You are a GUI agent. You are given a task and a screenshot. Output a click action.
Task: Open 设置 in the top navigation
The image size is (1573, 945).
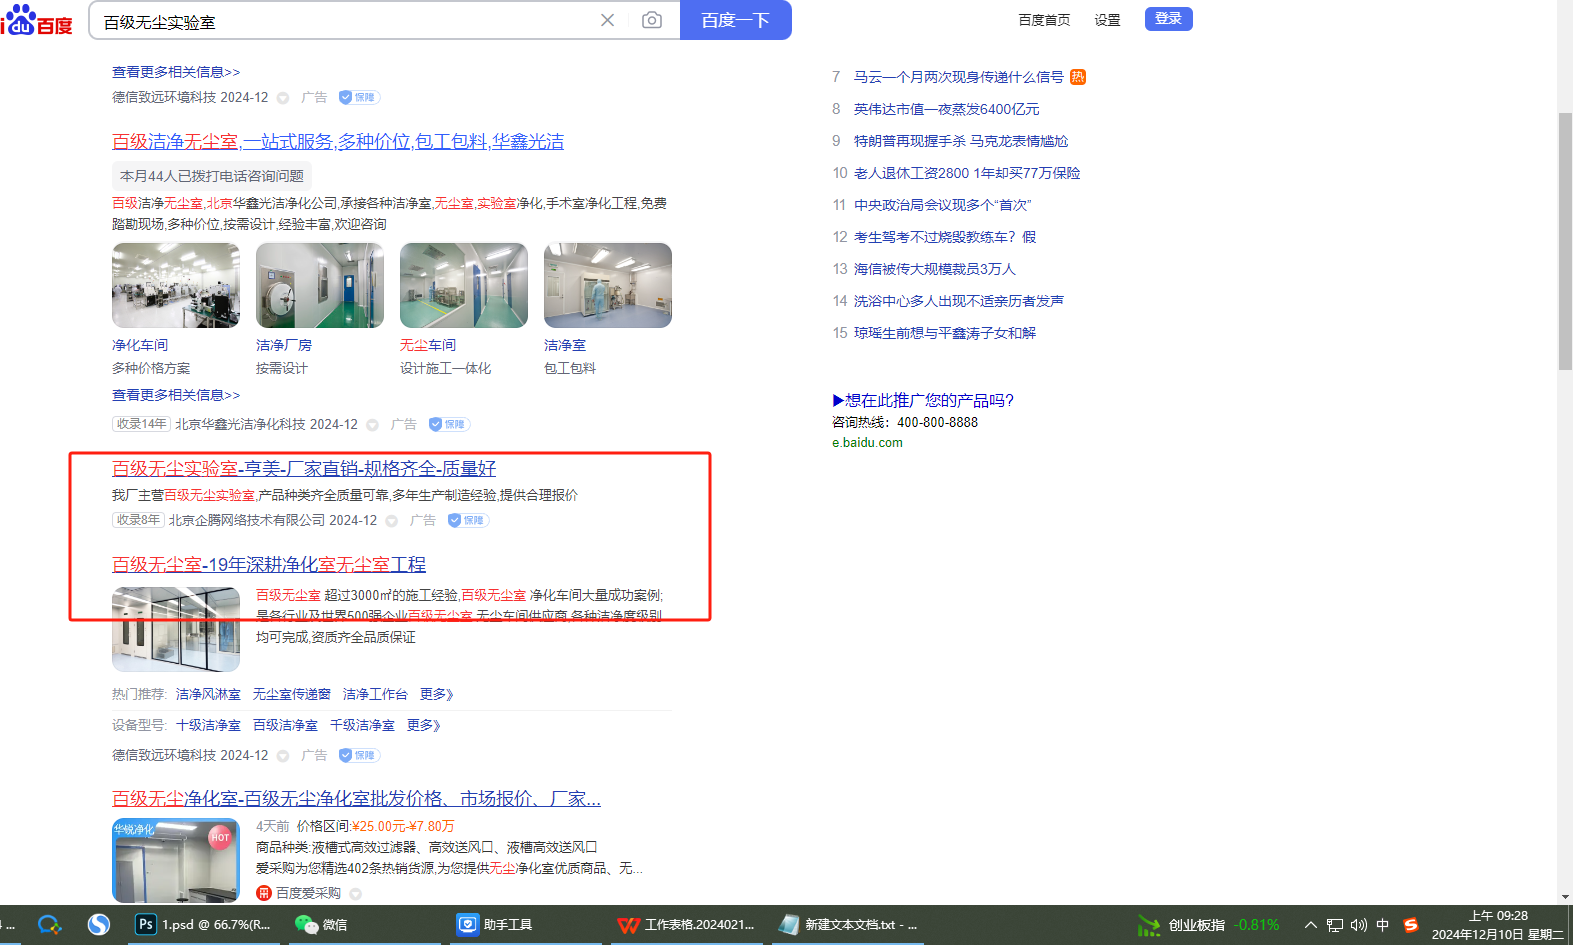pyautogui.click(x=1107, y=20)
